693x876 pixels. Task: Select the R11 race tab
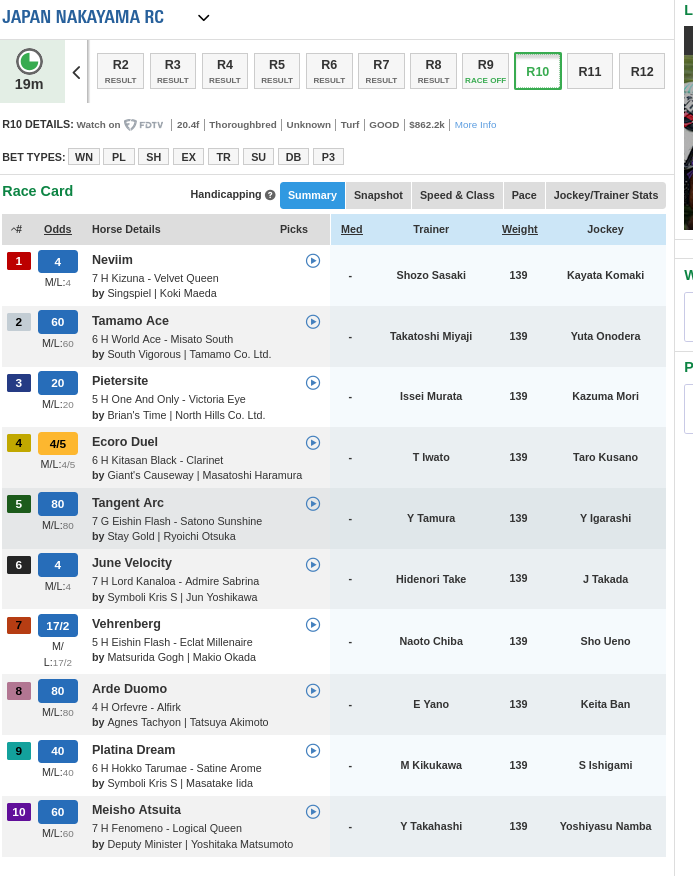tap(590, 71)
